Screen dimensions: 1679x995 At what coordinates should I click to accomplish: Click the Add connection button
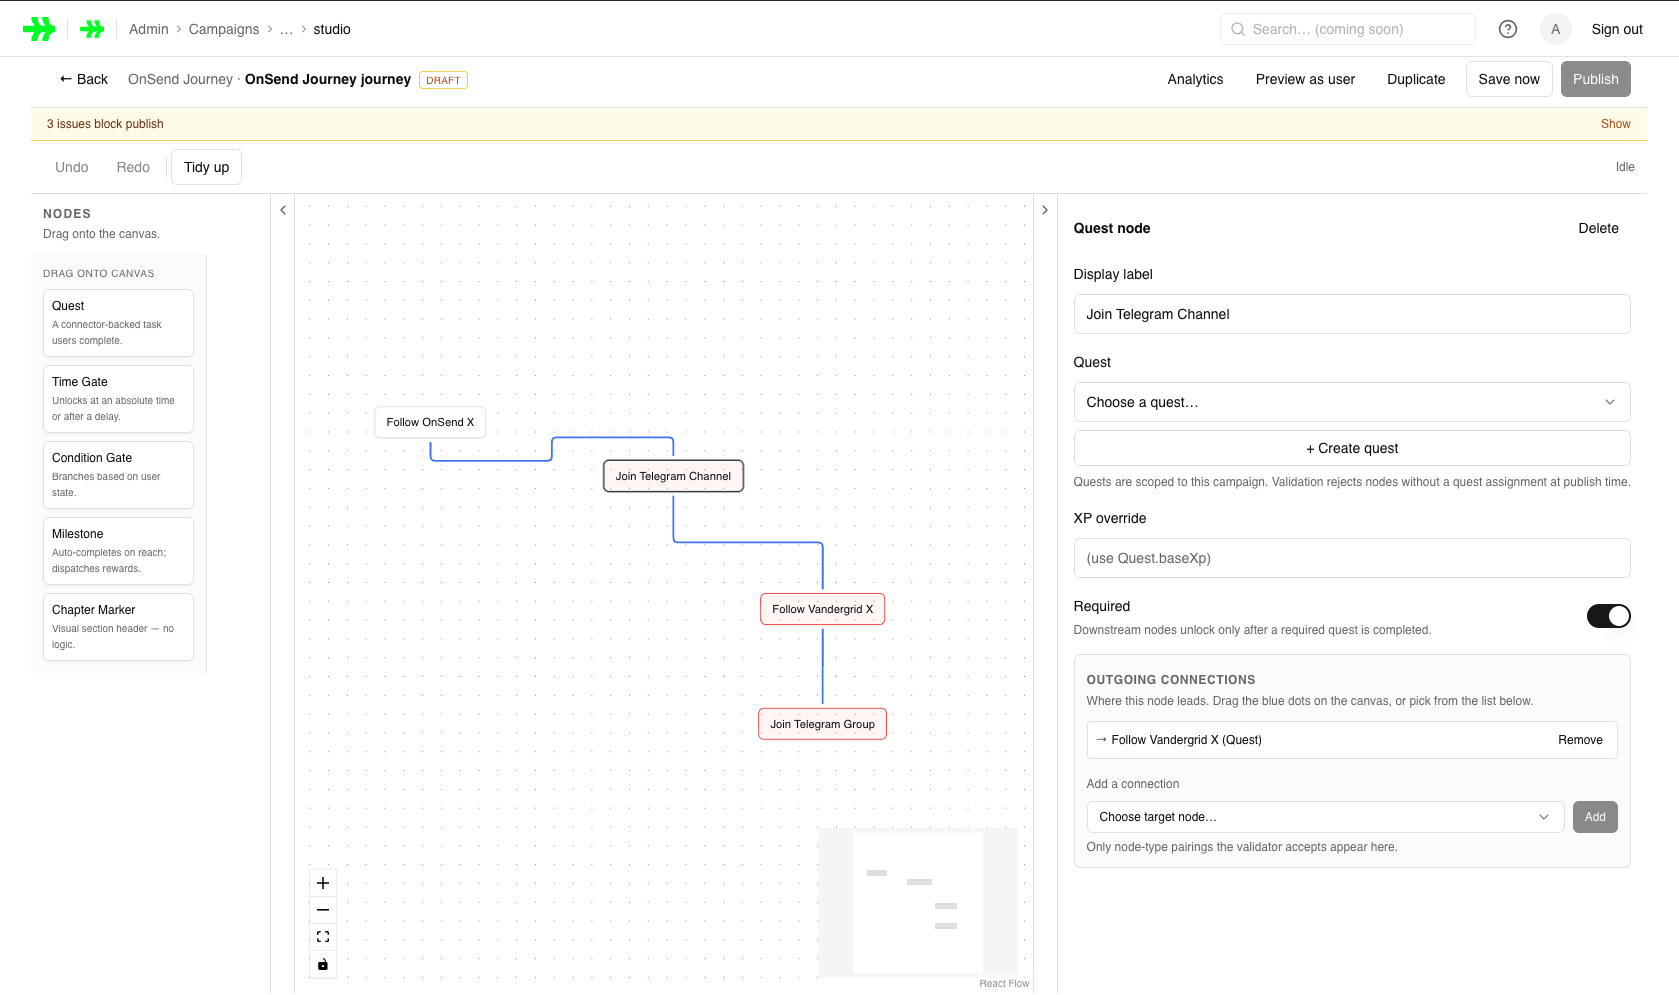1595,817
